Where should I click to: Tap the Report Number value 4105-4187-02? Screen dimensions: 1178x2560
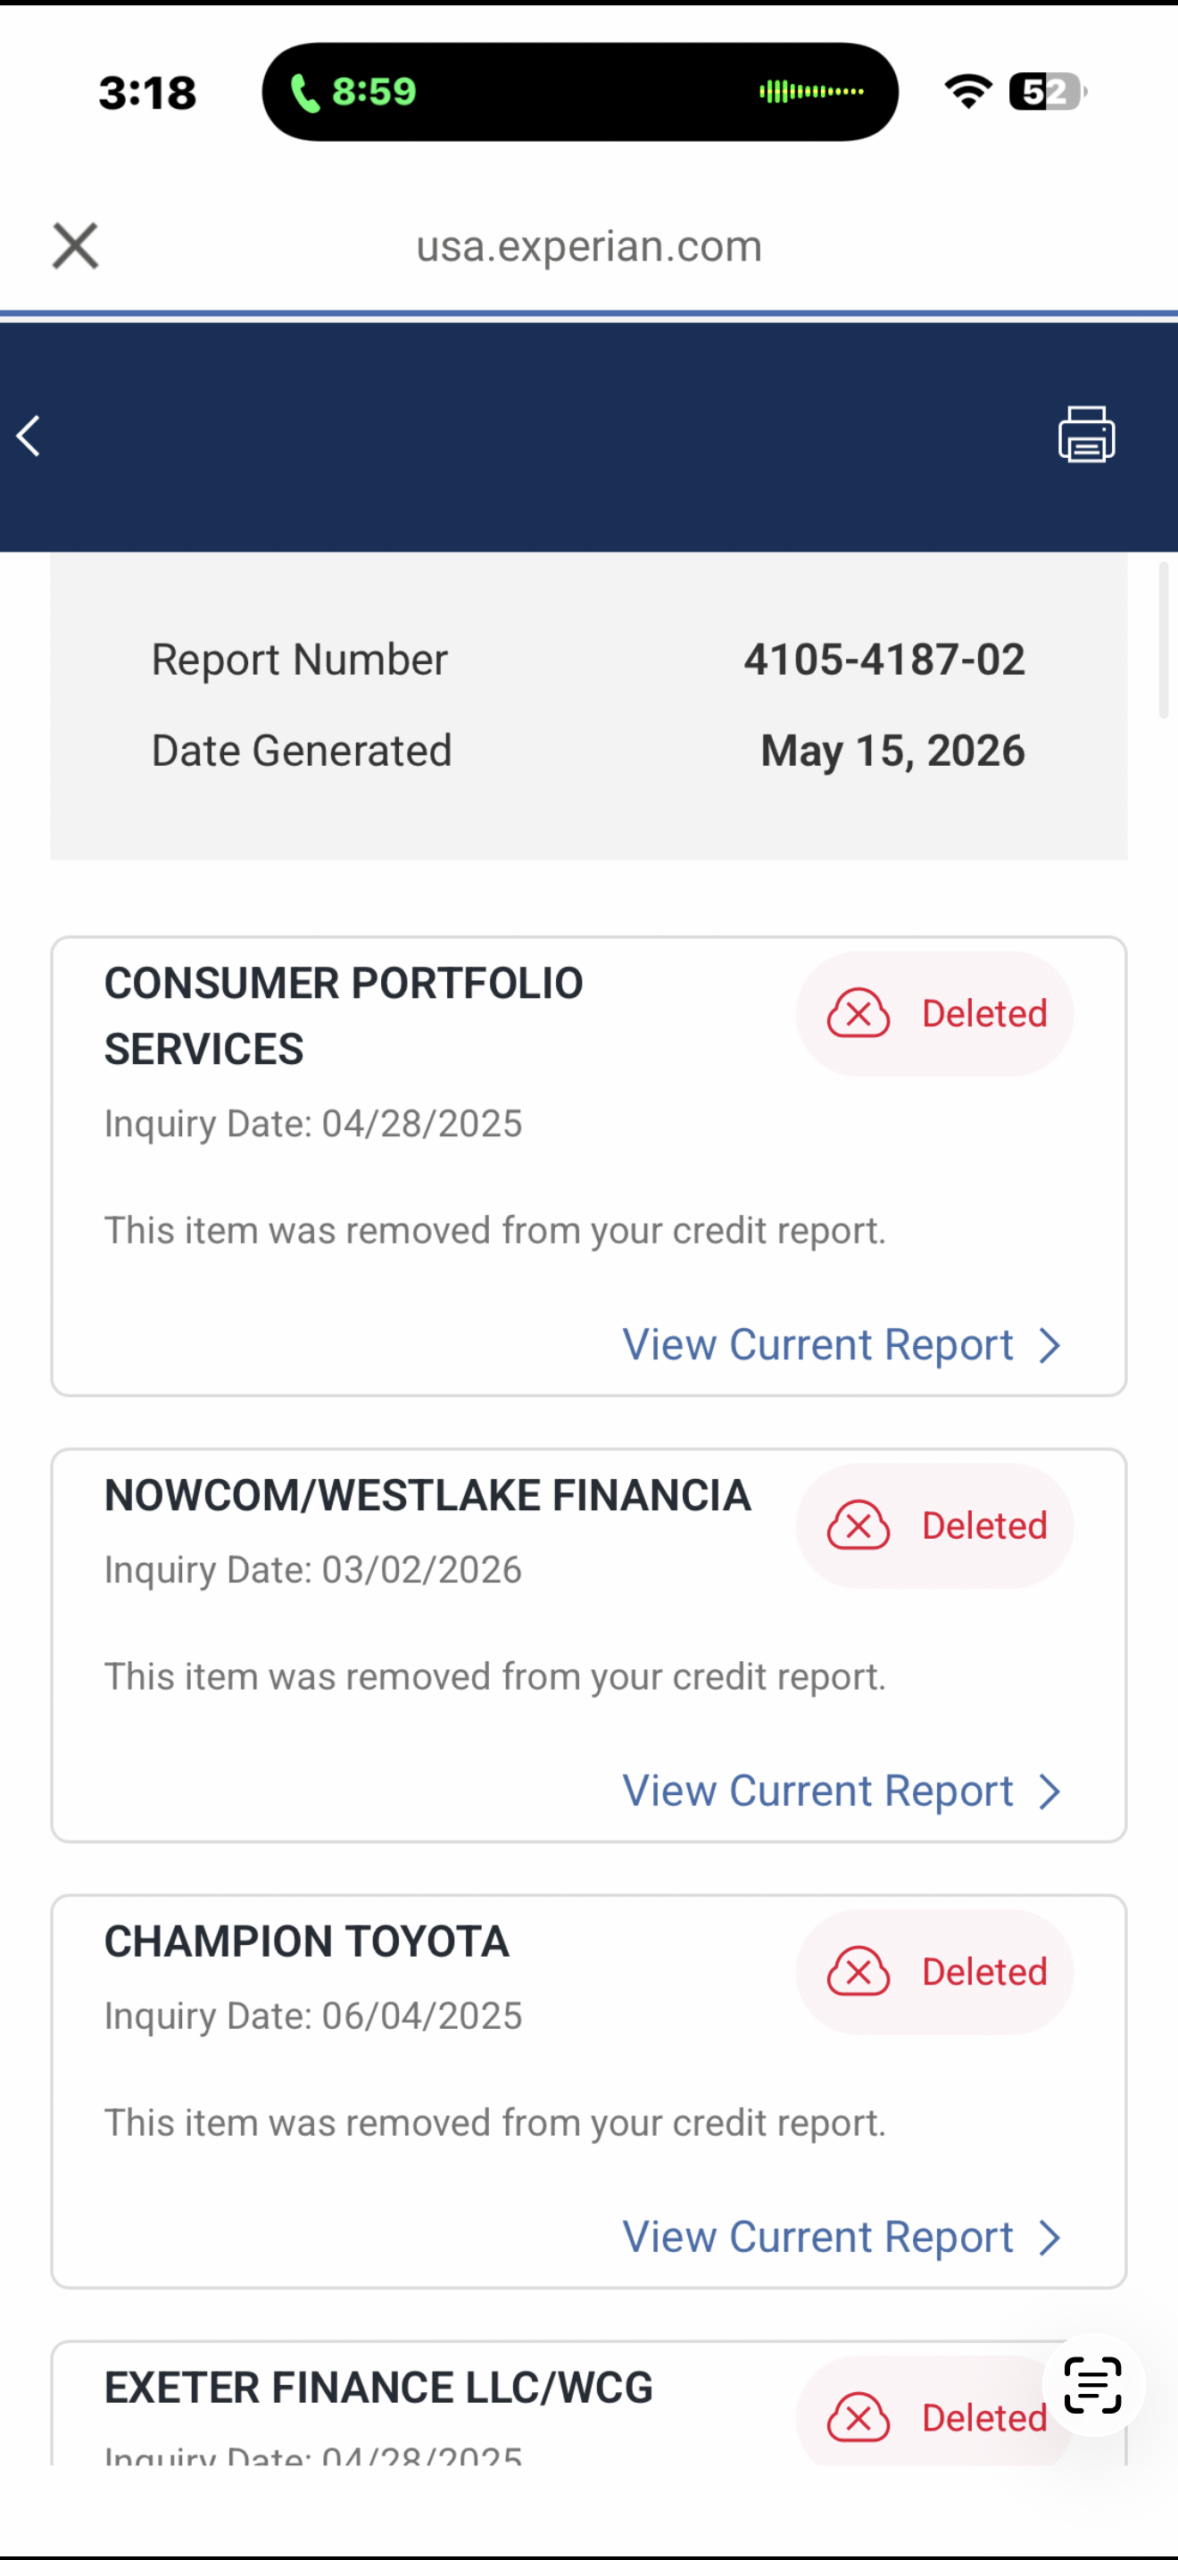tap(884, 659)
